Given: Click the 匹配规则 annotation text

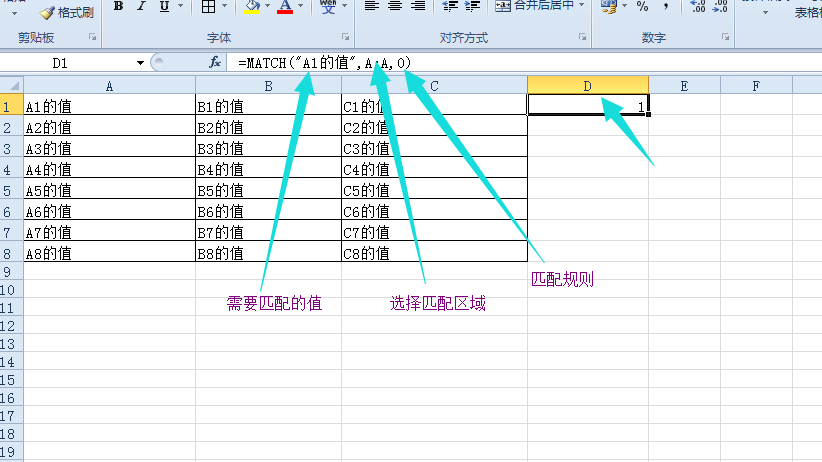Looking at the screenshot, I should point(562,280).
